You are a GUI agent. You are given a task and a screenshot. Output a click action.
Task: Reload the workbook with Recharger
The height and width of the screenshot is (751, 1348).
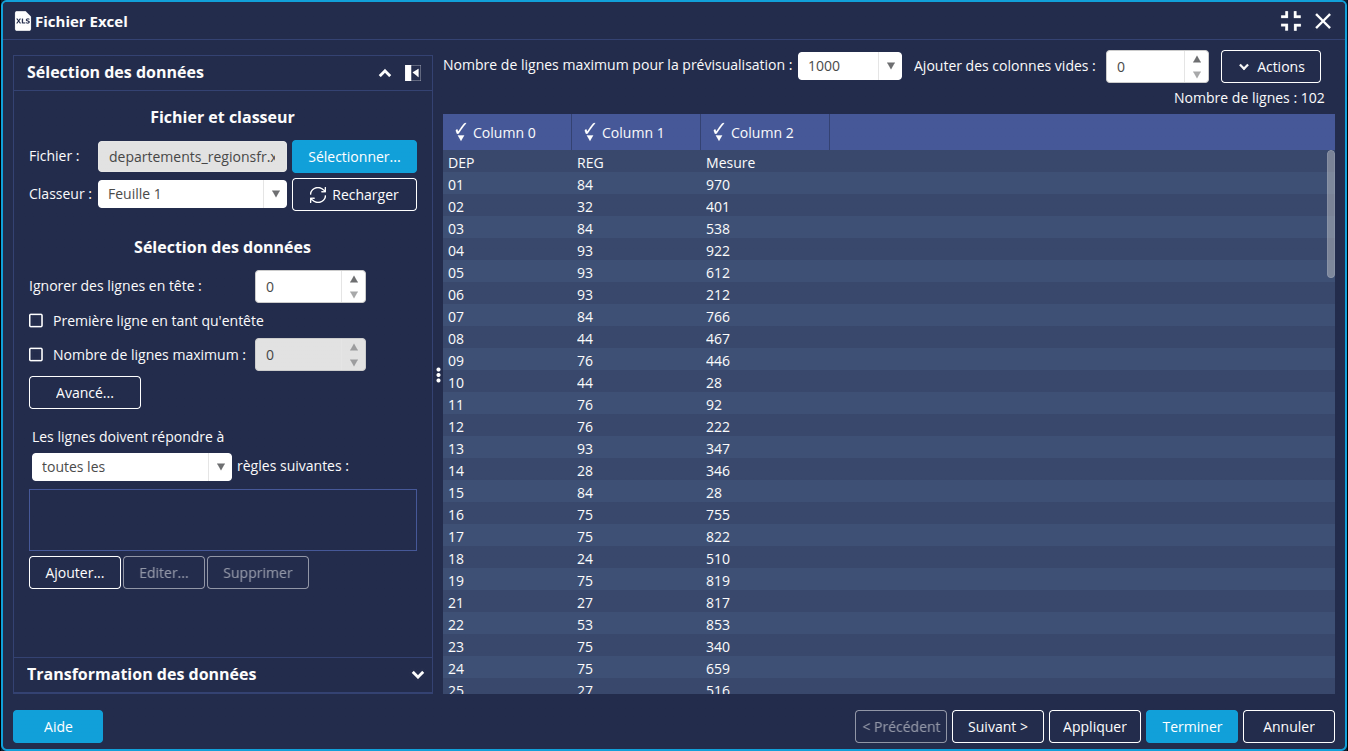(354, 195)
